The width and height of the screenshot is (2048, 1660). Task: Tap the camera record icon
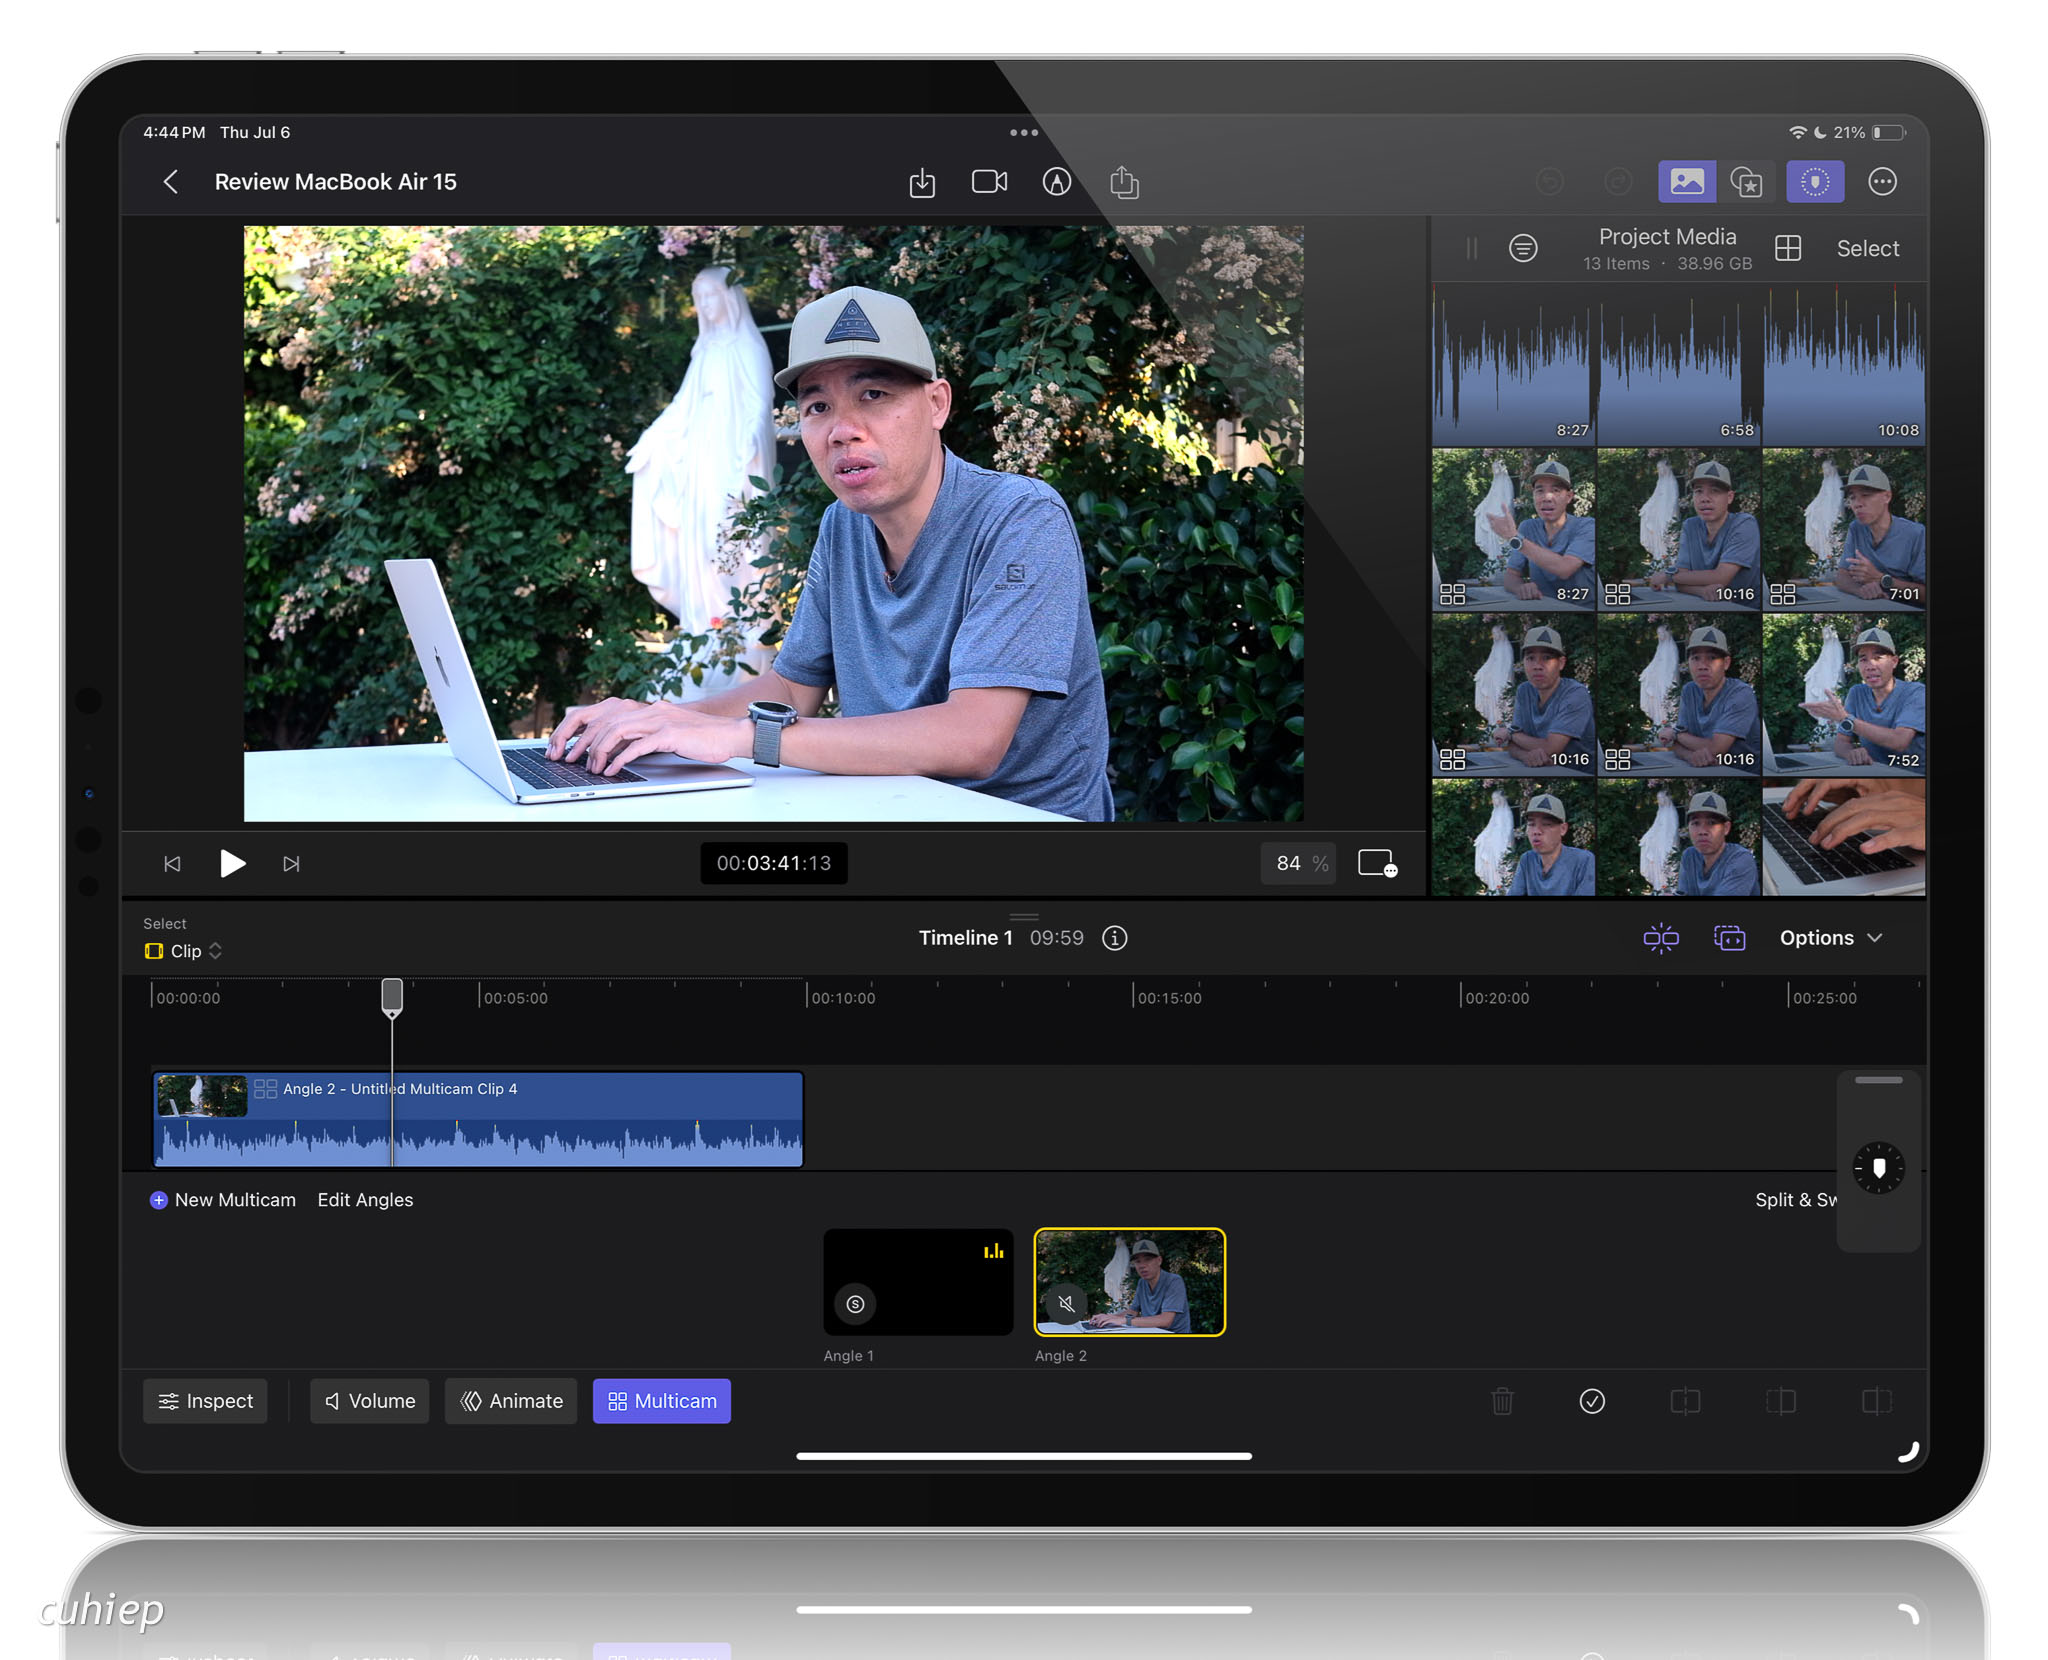point(989,182)
